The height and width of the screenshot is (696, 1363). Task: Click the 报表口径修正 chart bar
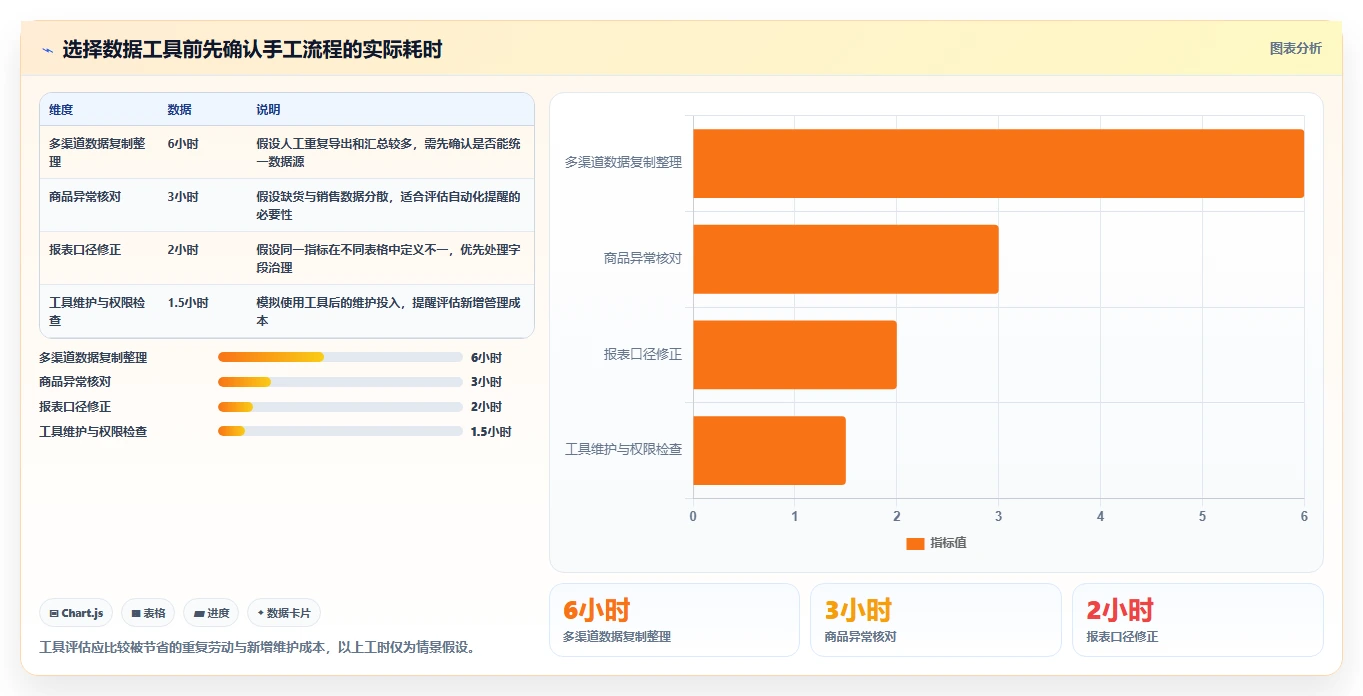point(794,355)
